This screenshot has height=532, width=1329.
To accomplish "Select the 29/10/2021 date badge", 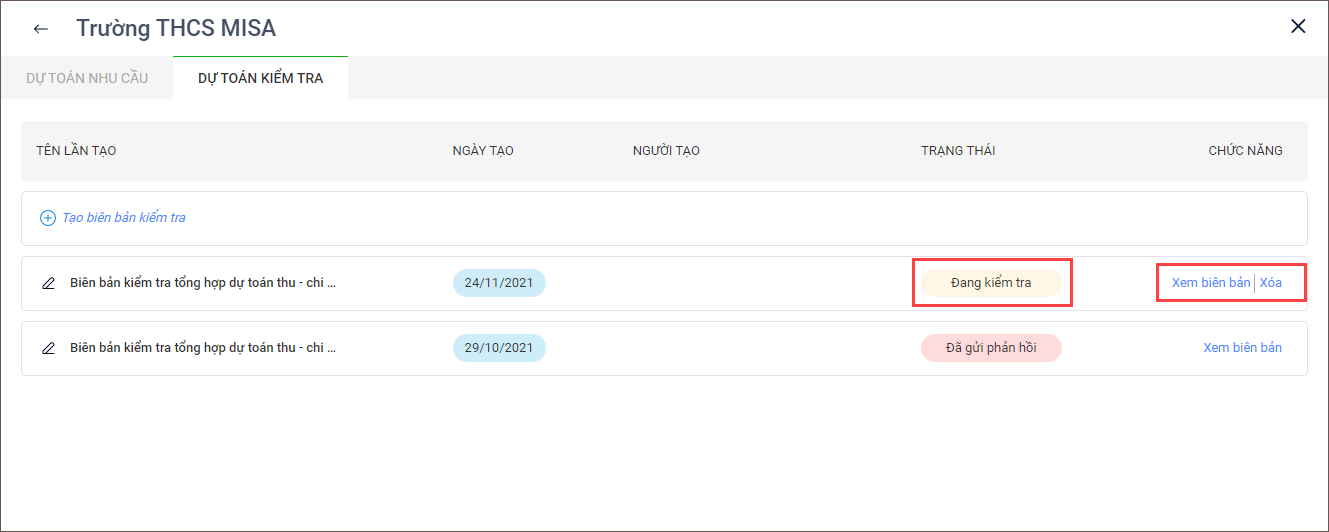I will (x=499, y=348).
